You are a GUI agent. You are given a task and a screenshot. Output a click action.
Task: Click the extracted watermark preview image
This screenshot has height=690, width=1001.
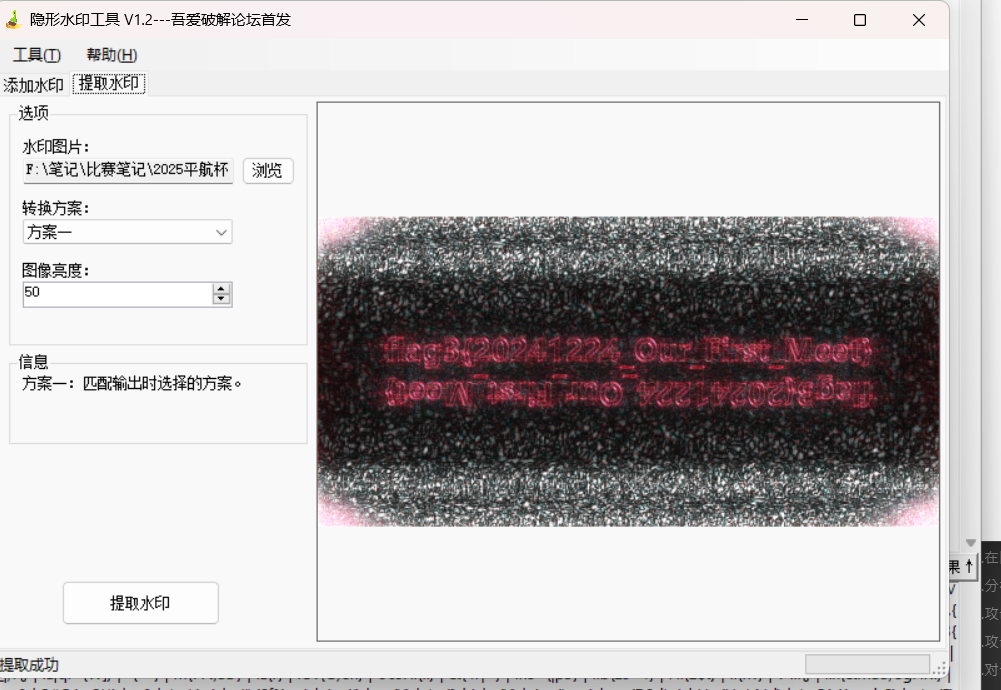tap(628, 371)
